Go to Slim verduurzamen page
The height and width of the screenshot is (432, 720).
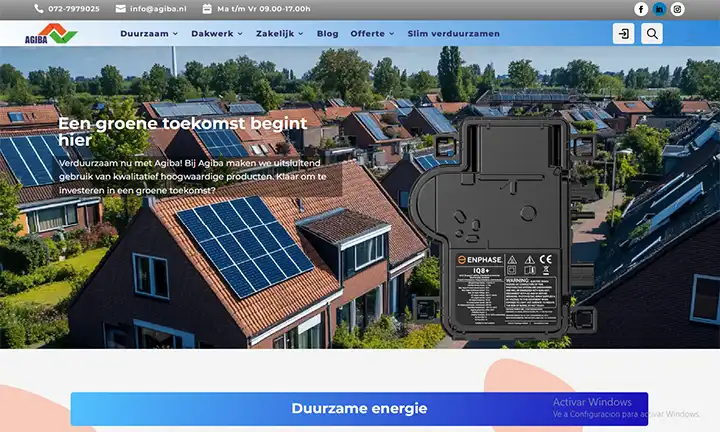[454, 34]
